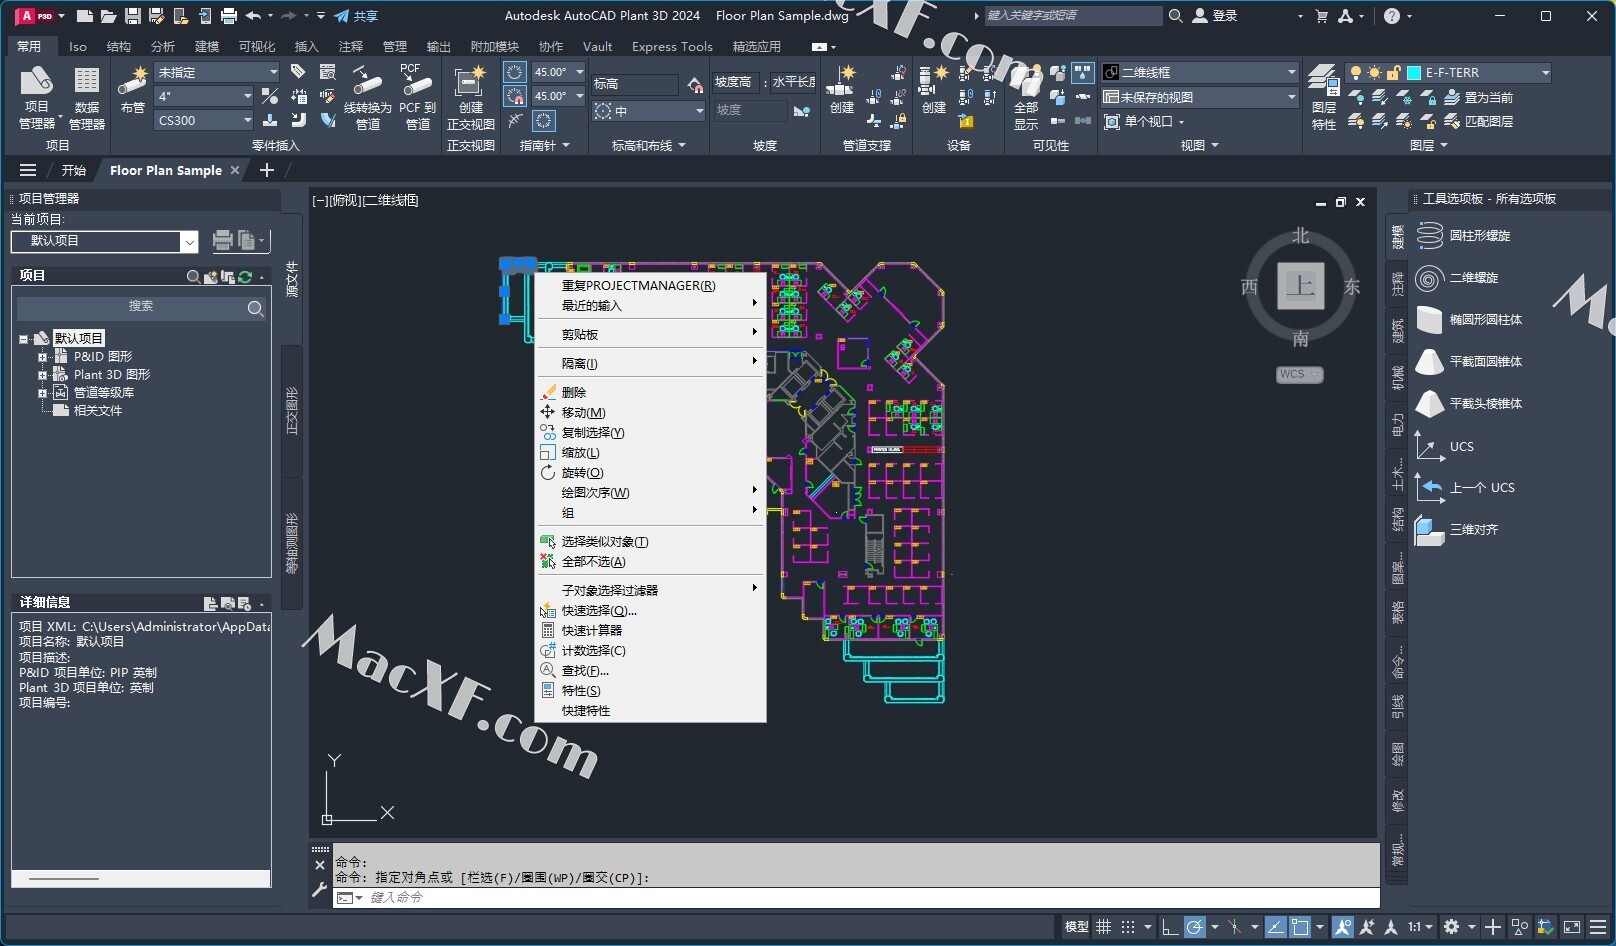Screen dimensions: 1616x946
Task: Toggle 模型 model space in the status bar
Action: (x=1076, y=927)
